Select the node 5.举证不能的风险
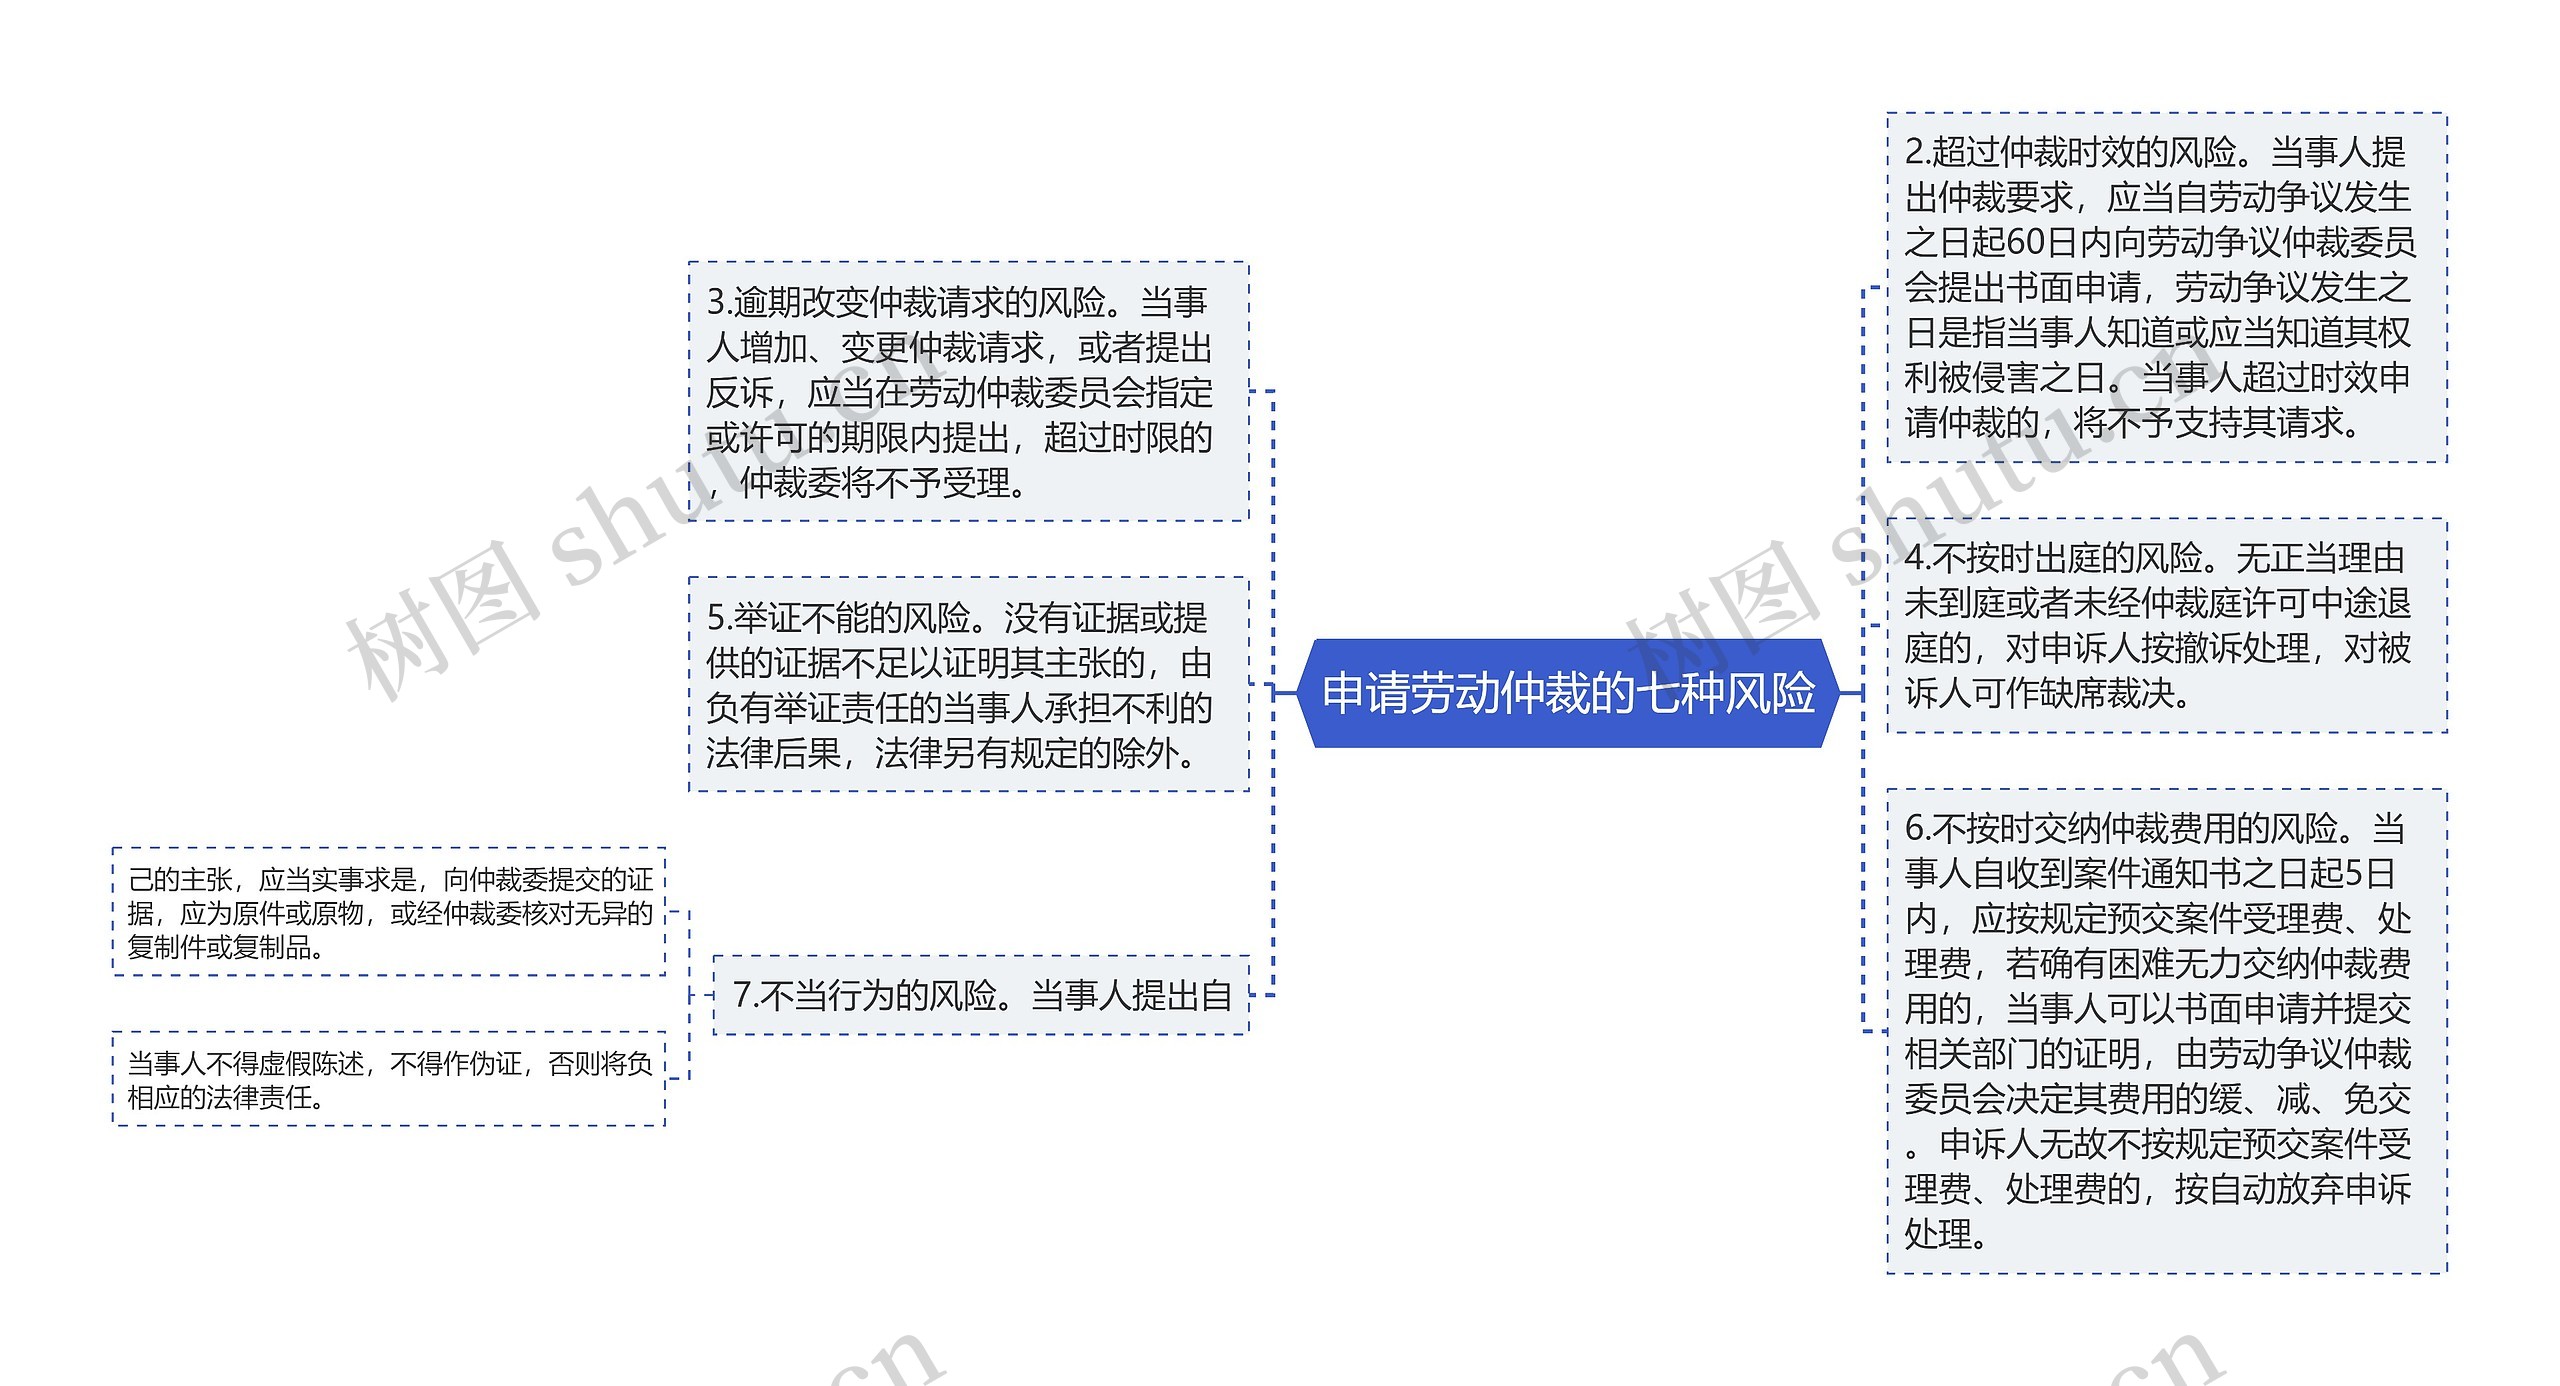Viewport: 2560px width, 1386px height. pyautogui.click(x=968, y=685)
